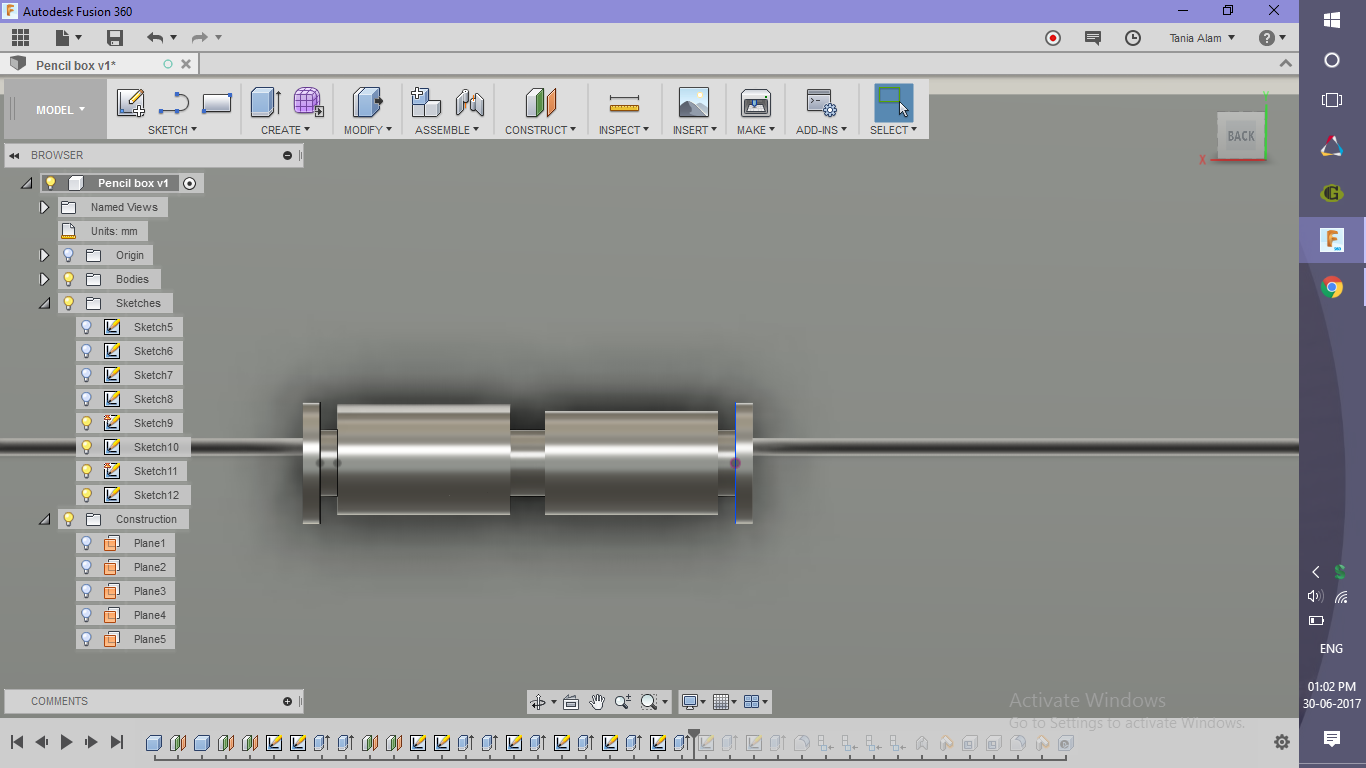The height and width of the screenshot is (768, 1366).
Task: Select the Press Pull modify tool
Action: point(367,103)
